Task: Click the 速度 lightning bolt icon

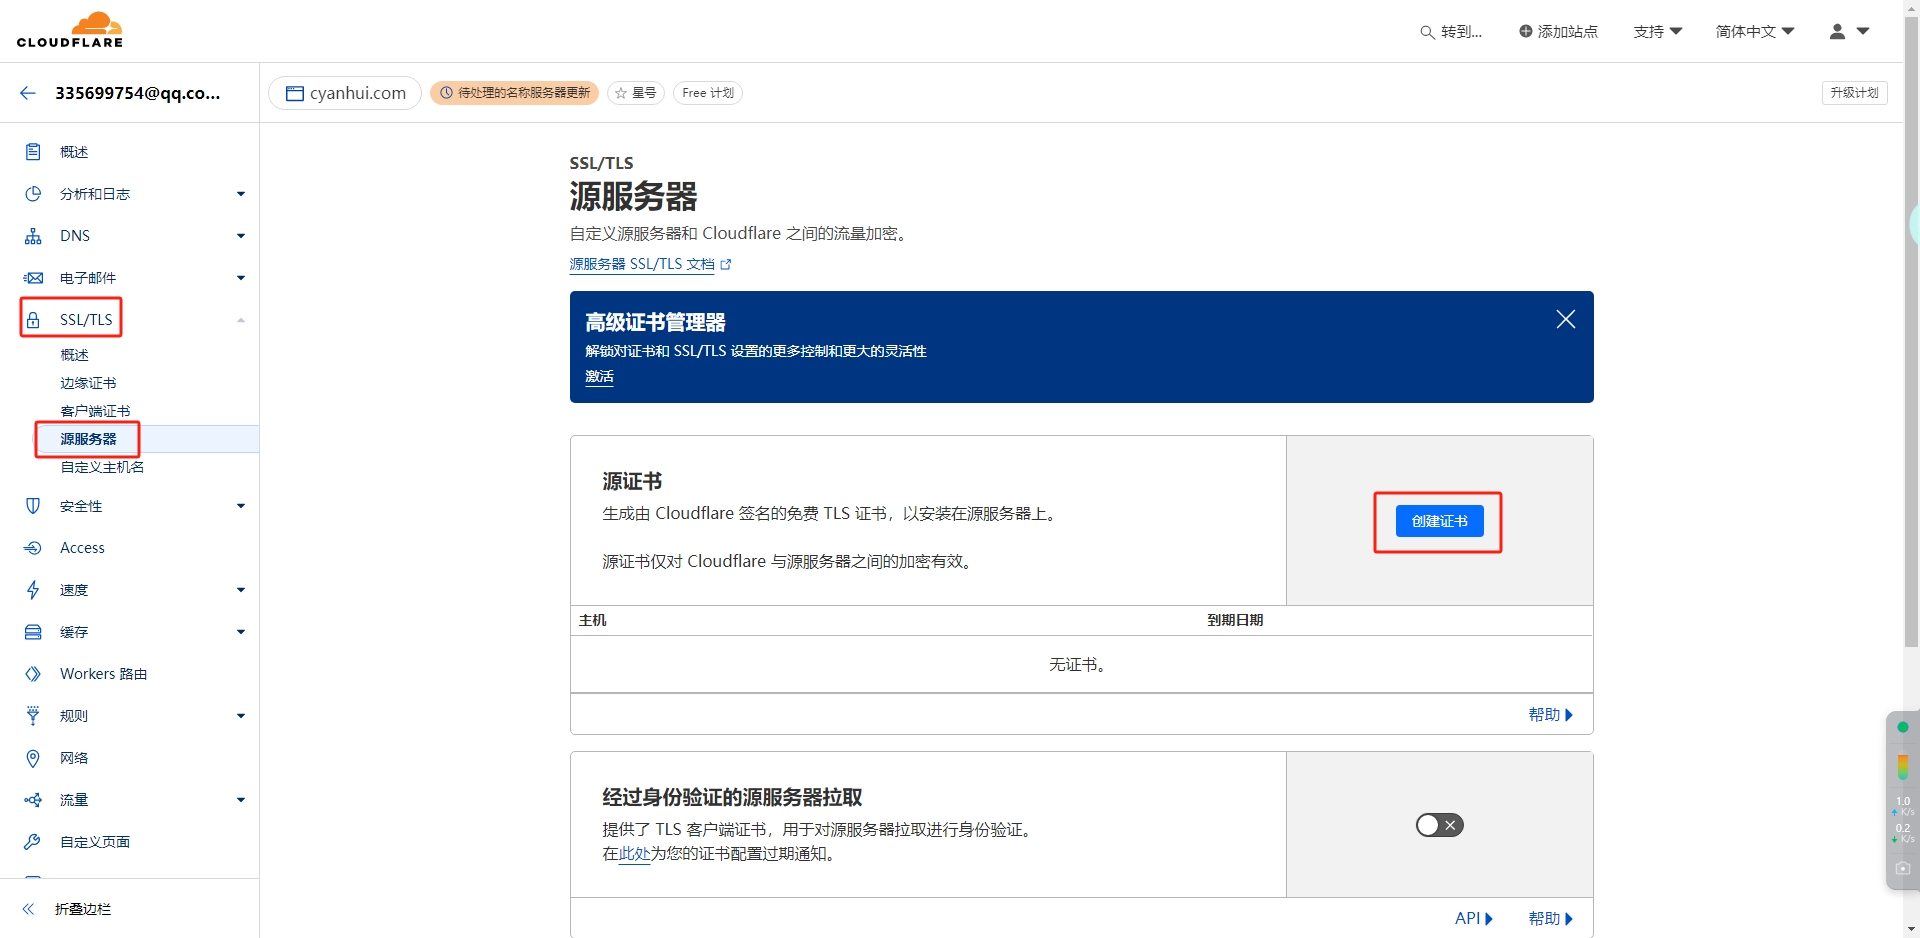Action: pyautogui.click(x=33, y=590)
